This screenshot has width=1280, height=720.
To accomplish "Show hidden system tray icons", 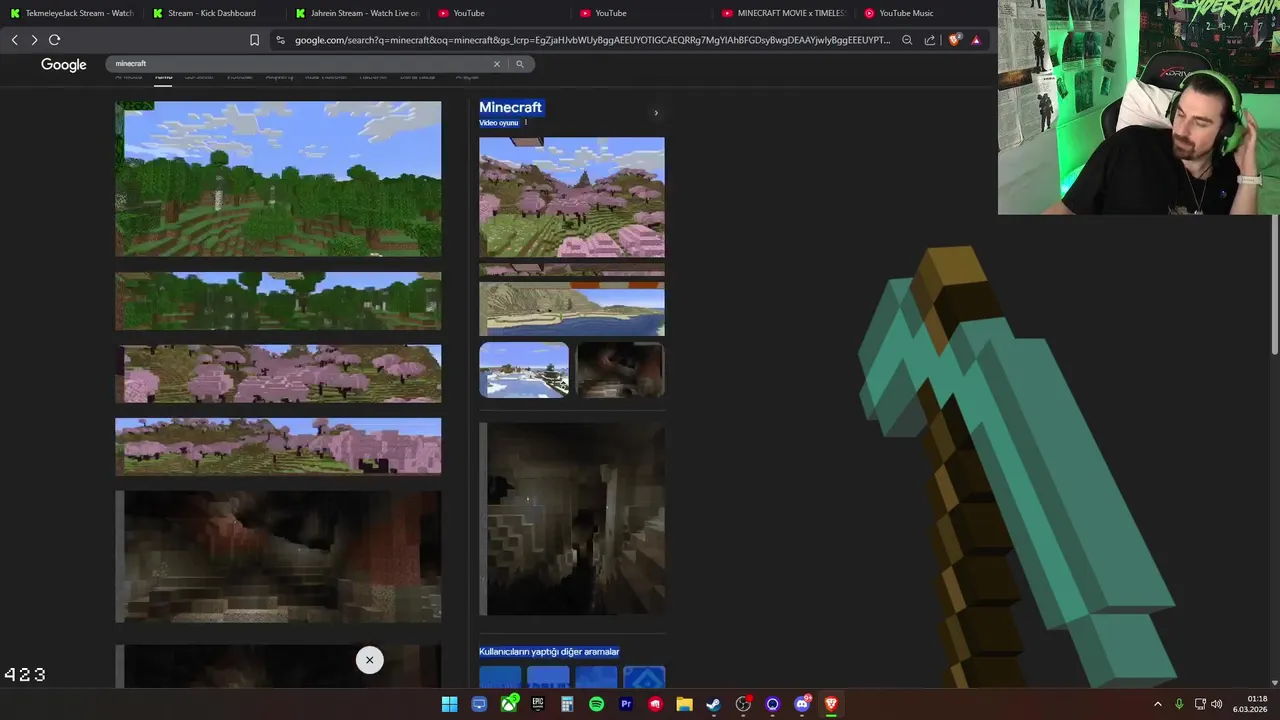I will 1158,704.
